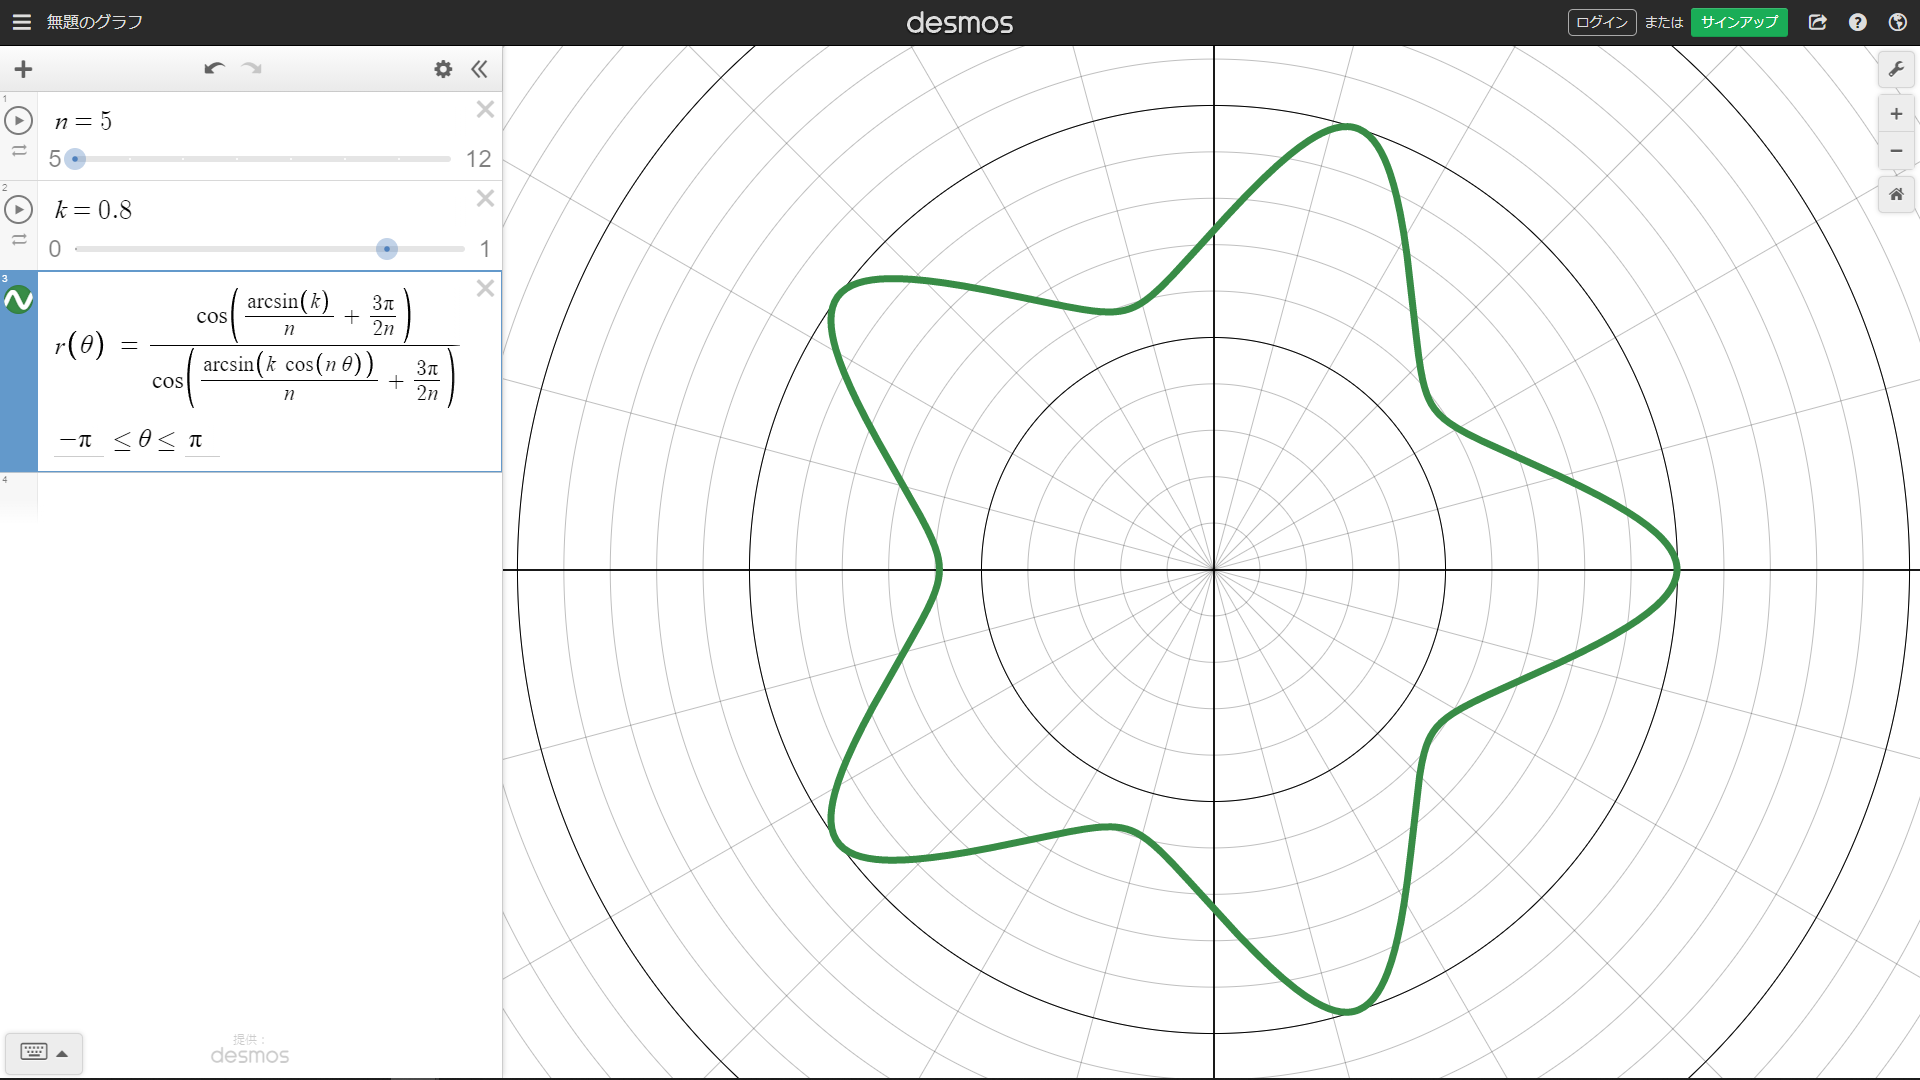Open the hamburger main menu
The image size is (1920, 1080).
click(x=21, y=22)
